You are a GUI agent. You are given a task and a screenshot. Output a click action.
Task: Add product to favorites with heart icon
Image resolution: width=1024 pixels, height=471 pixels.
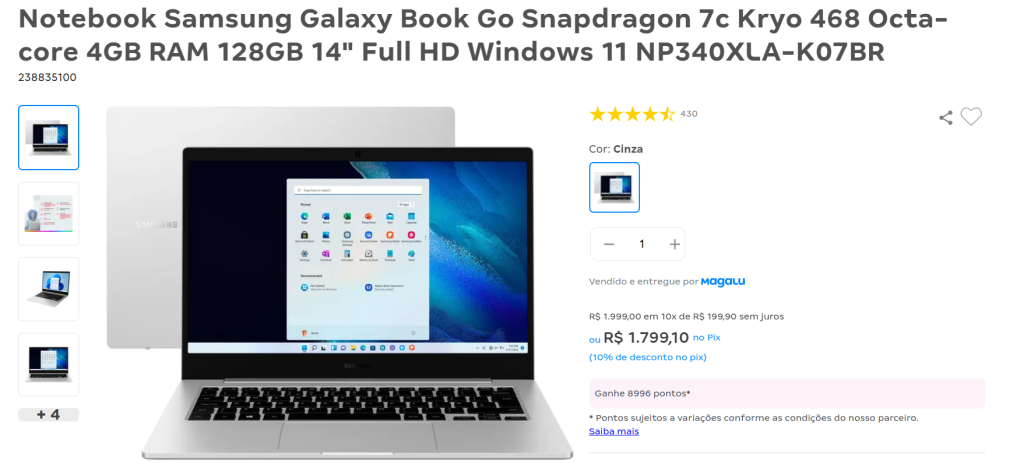tap(971, 117)
